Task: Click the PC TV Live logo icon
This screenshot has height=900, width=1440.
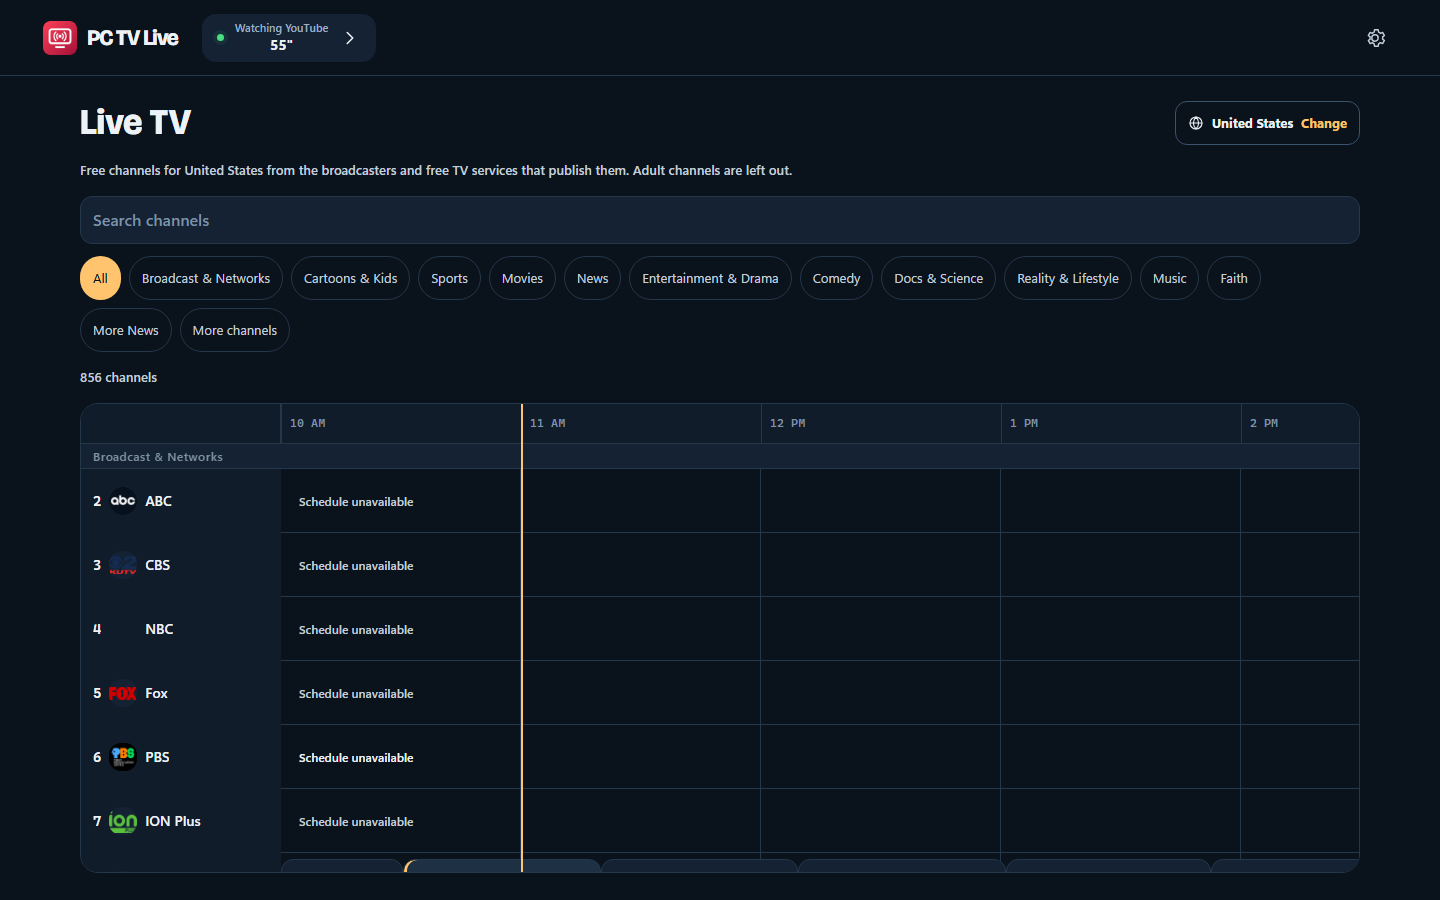Action: point(60,38)
